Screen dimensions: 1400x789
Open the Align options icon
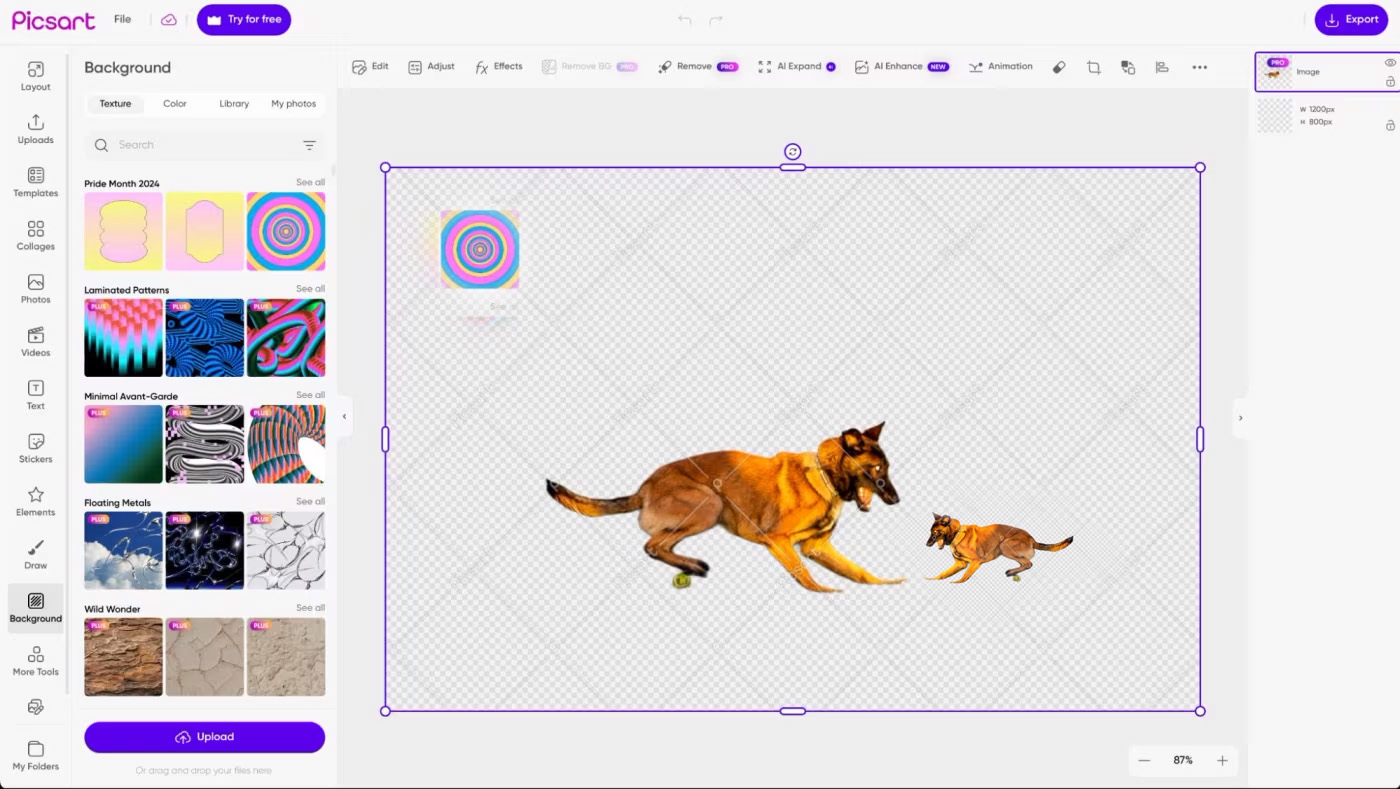(1162, 67)
